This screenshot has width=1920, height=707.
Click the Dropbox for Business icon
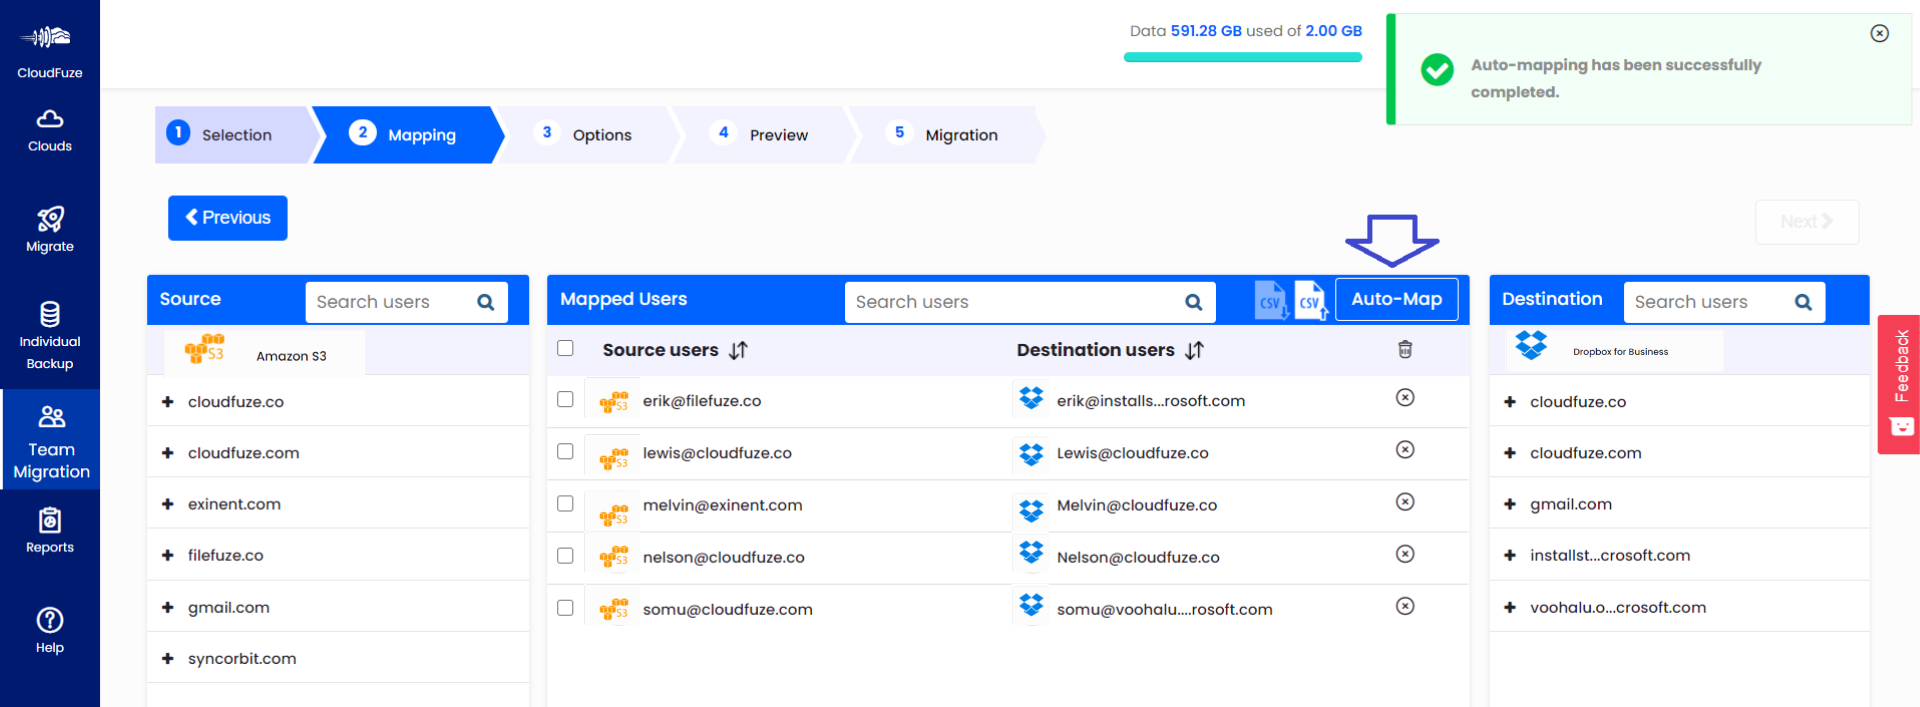[1531, 345]
